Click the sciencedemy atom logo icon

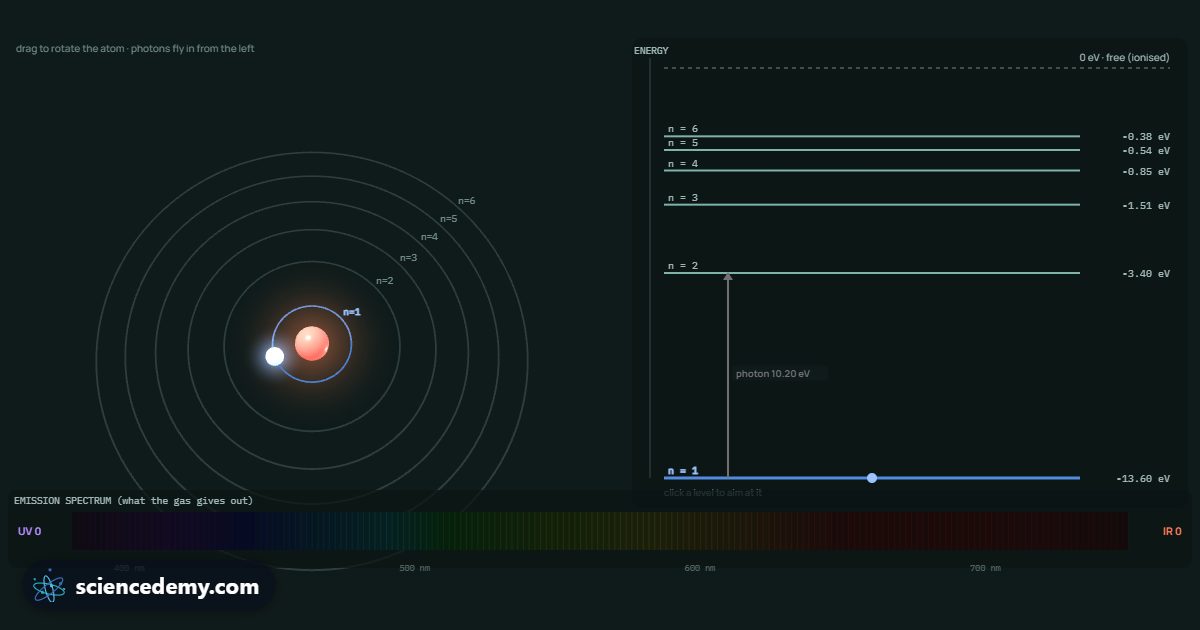[x=49, y=587]
